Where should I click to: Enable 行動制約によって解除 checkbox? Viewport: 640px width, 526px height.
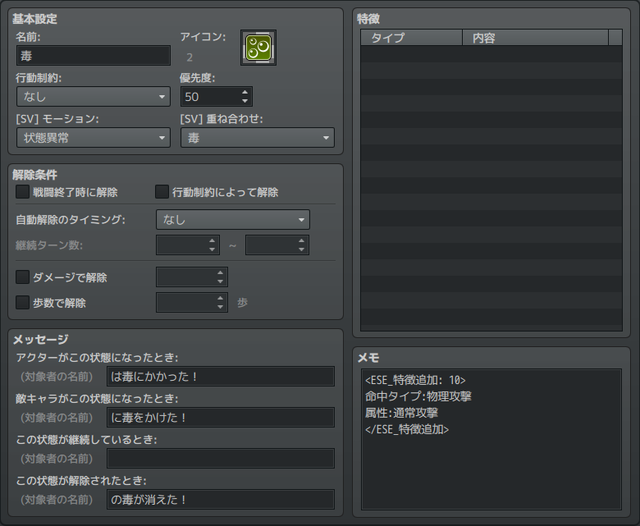pos(162,192)
